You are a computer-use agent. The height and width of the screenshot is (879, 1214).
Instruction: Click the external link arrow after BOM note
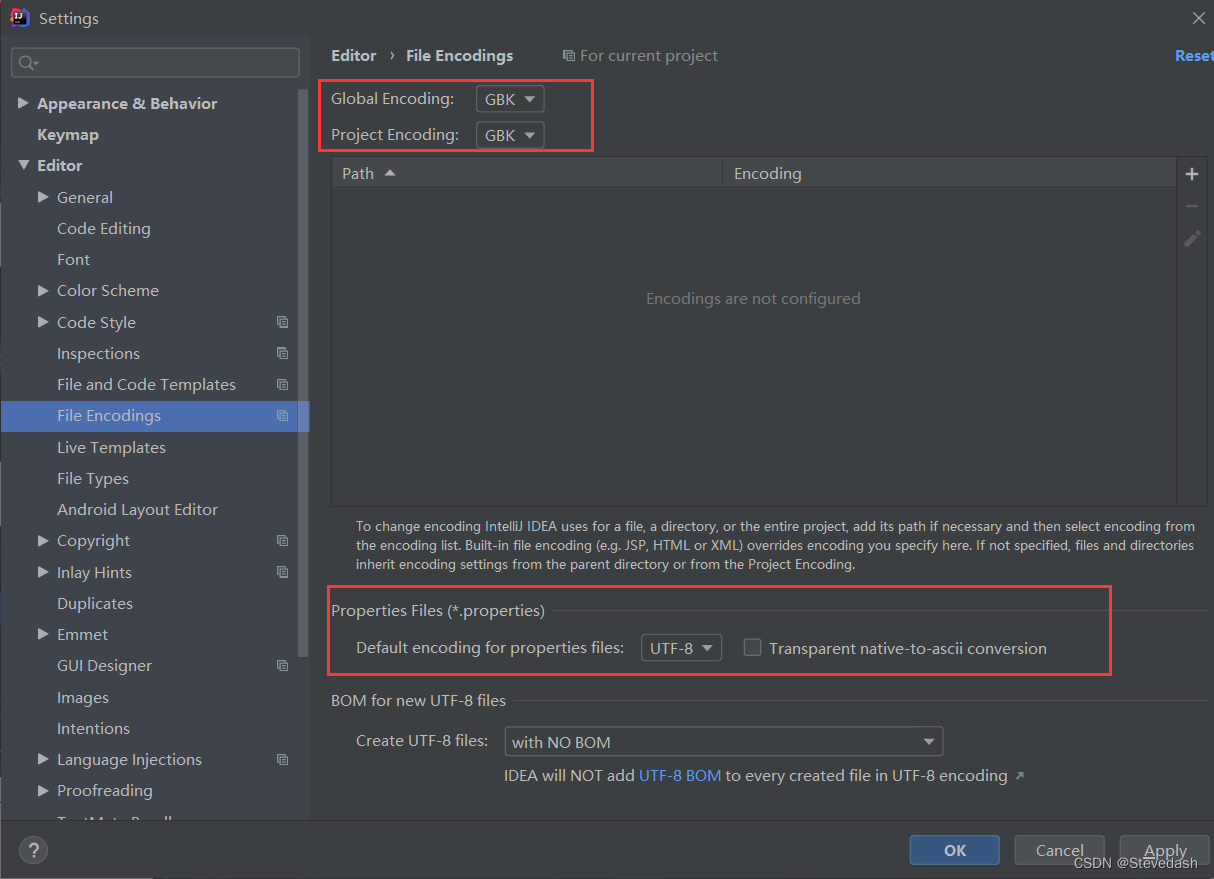coord(1020,776)
